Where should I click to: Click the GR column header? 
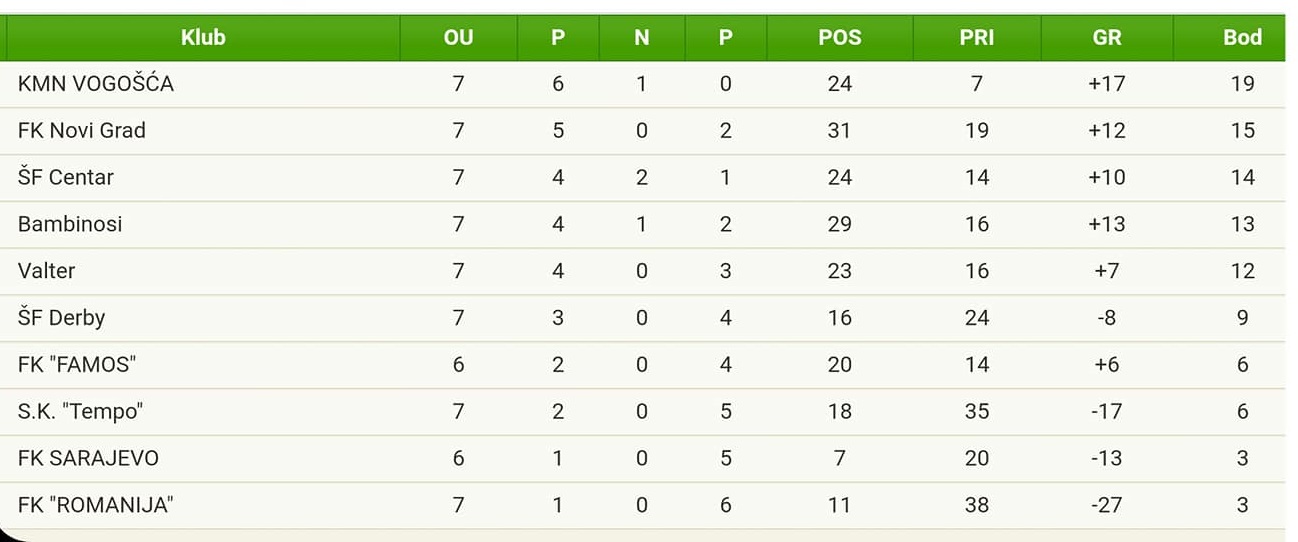[x=1107, y=38]
